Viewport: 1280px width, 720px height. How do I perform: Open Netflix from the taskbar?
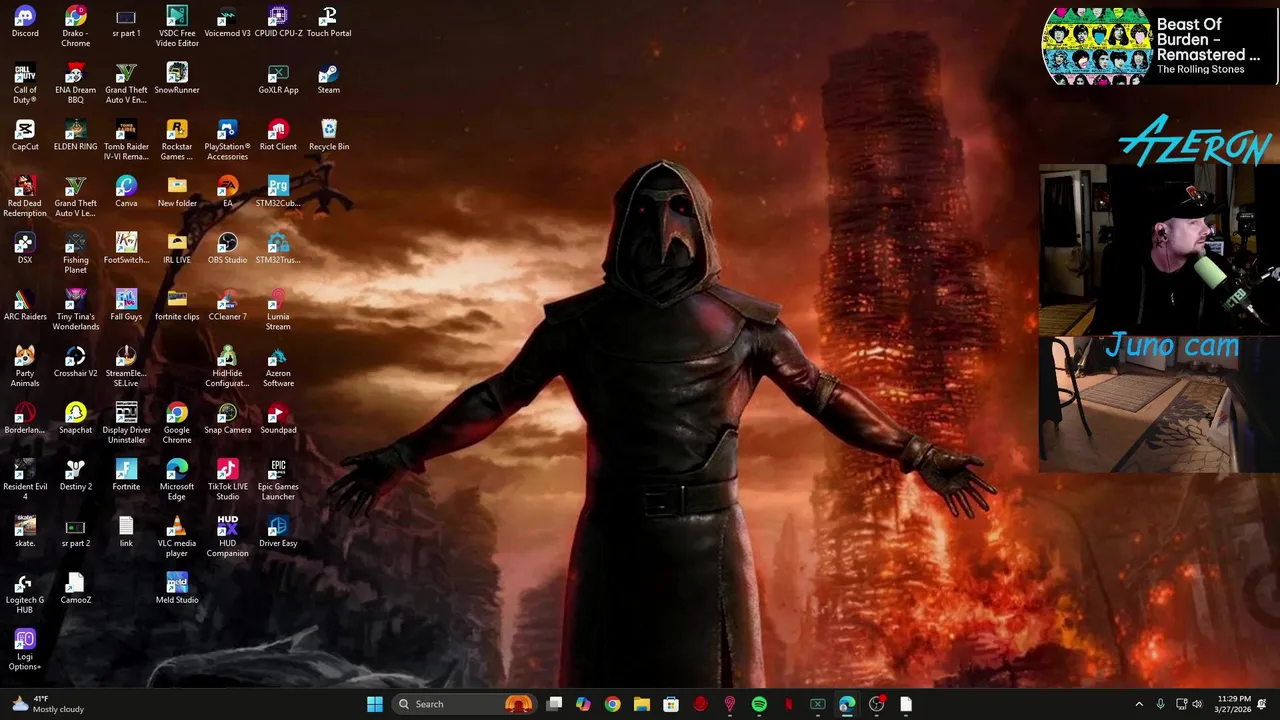788,704
